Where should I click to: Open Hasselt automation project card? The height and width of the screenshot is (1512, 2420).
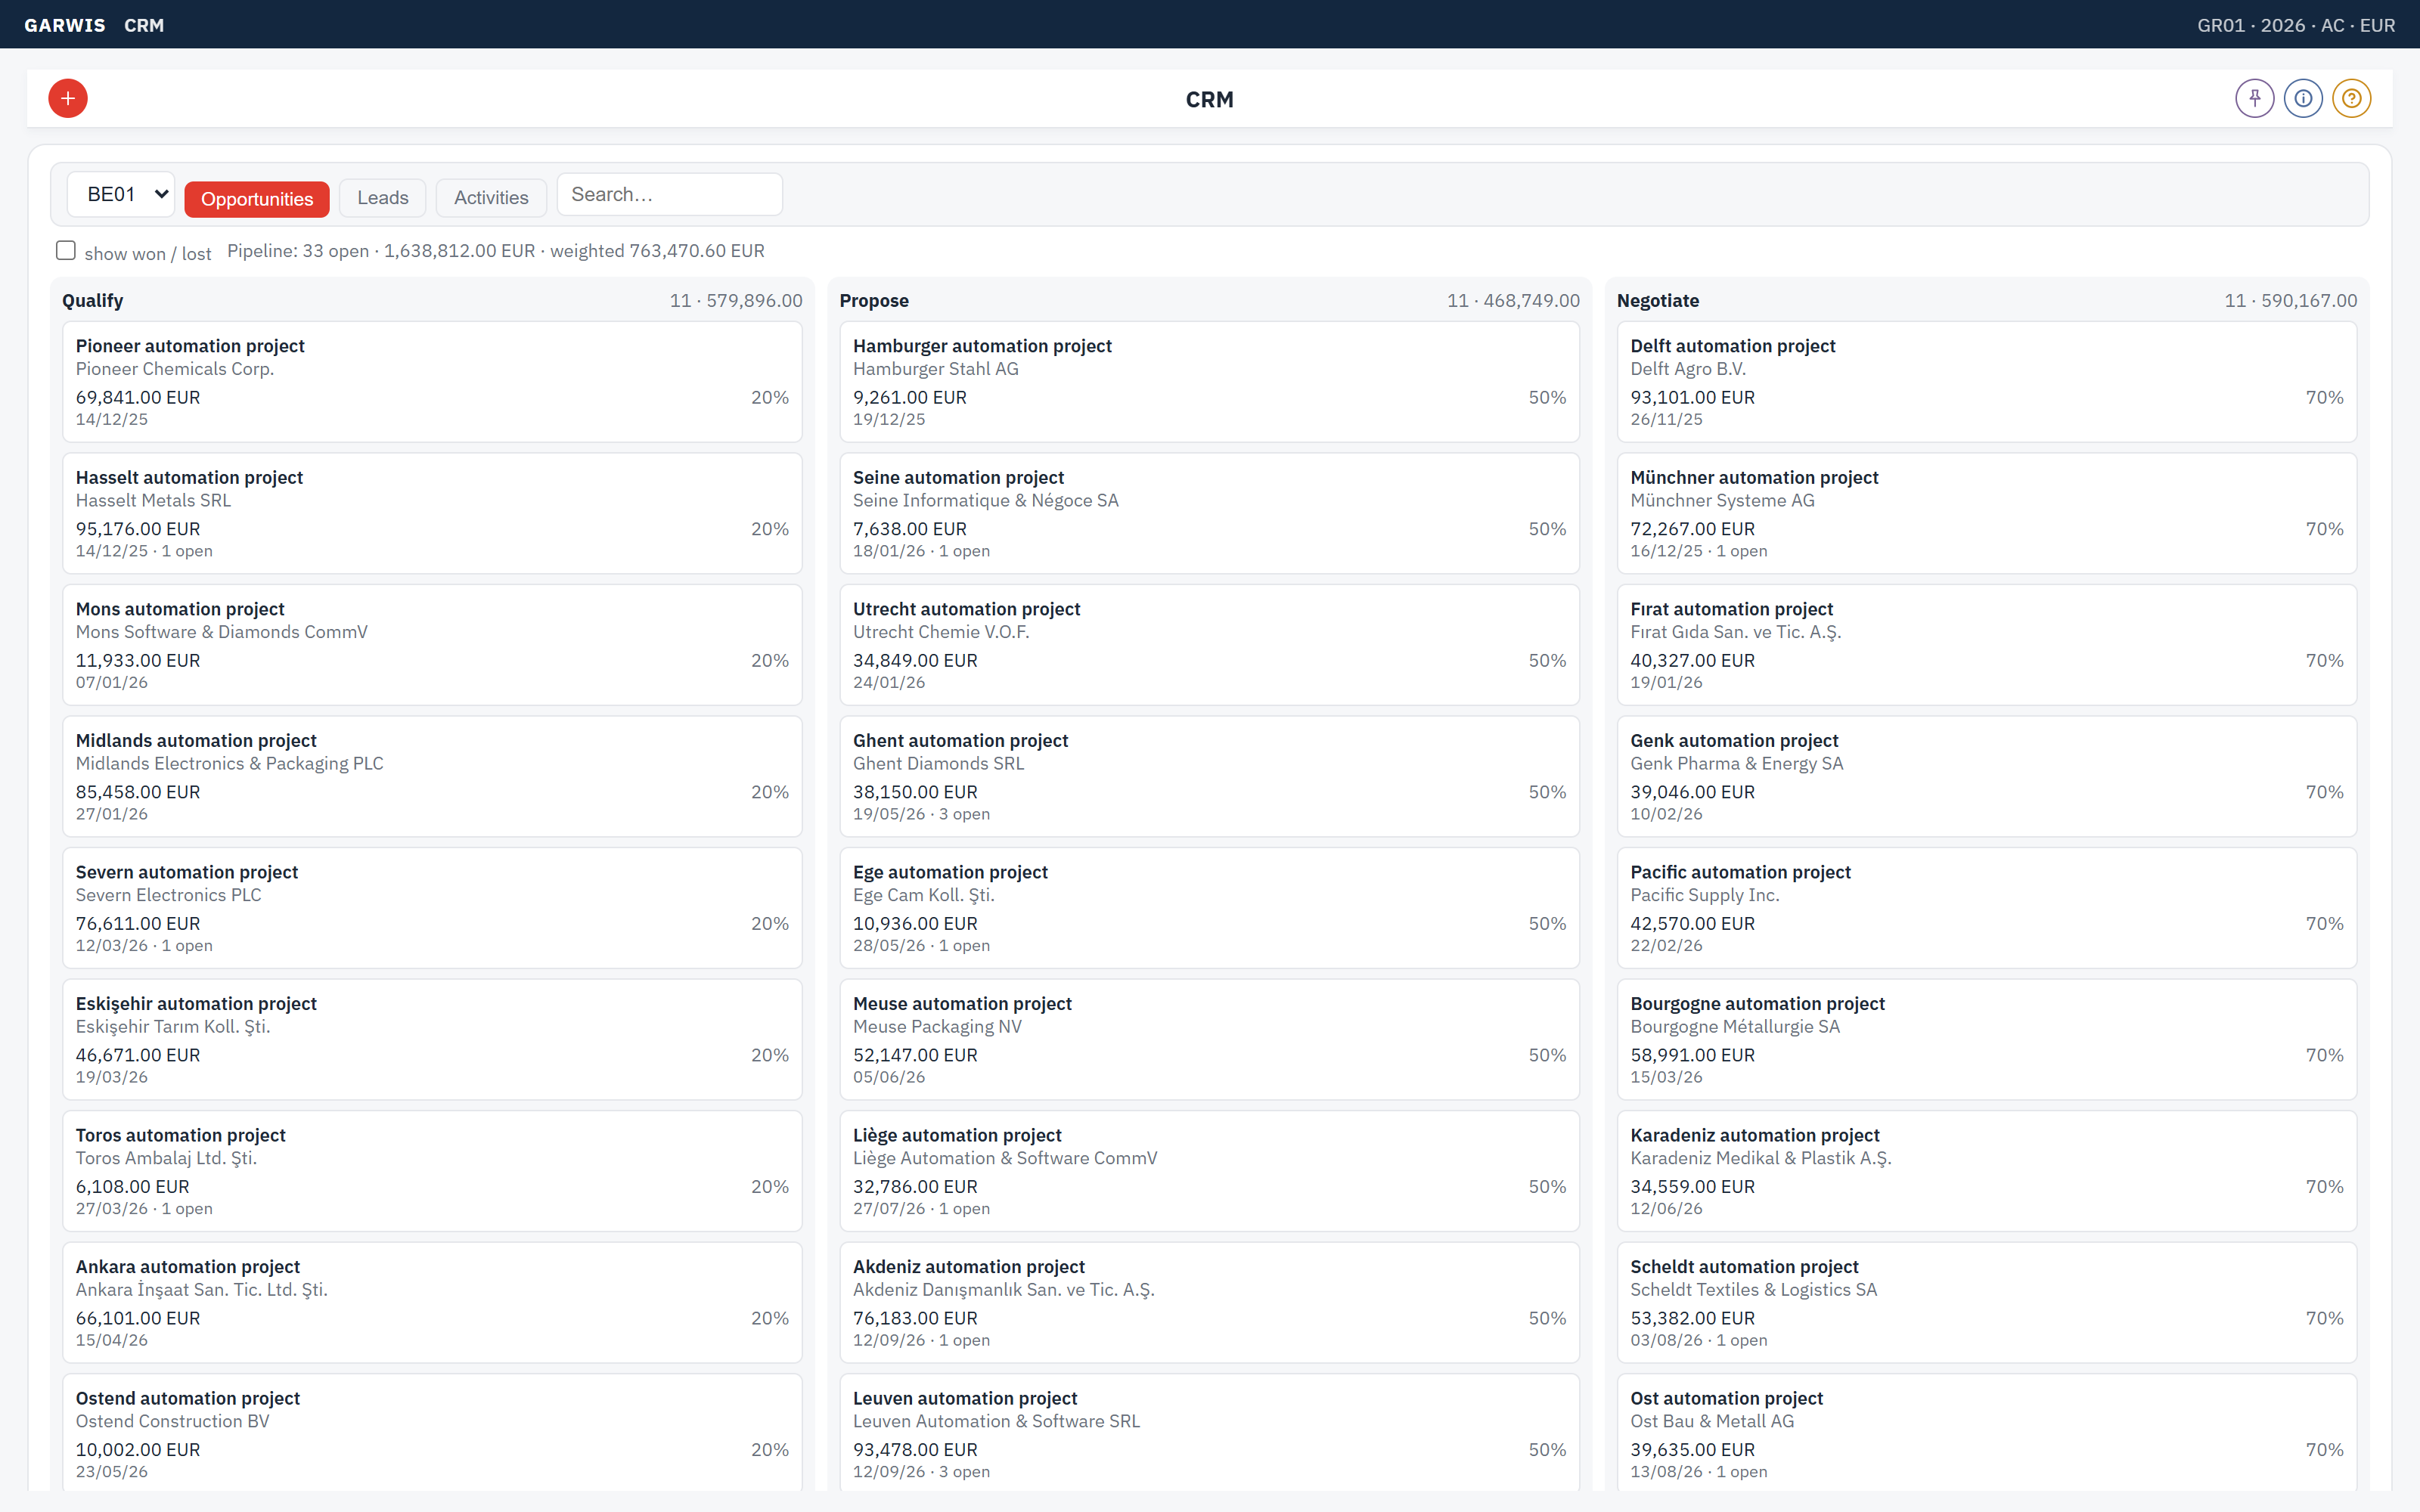click(x=432, y=513)
